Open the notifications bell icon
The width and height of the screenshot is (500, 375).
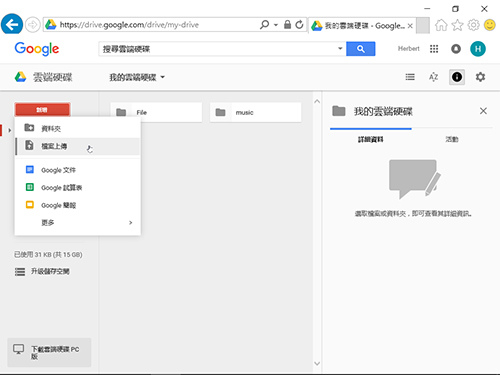pyautogui.click(x=456, y=49)
